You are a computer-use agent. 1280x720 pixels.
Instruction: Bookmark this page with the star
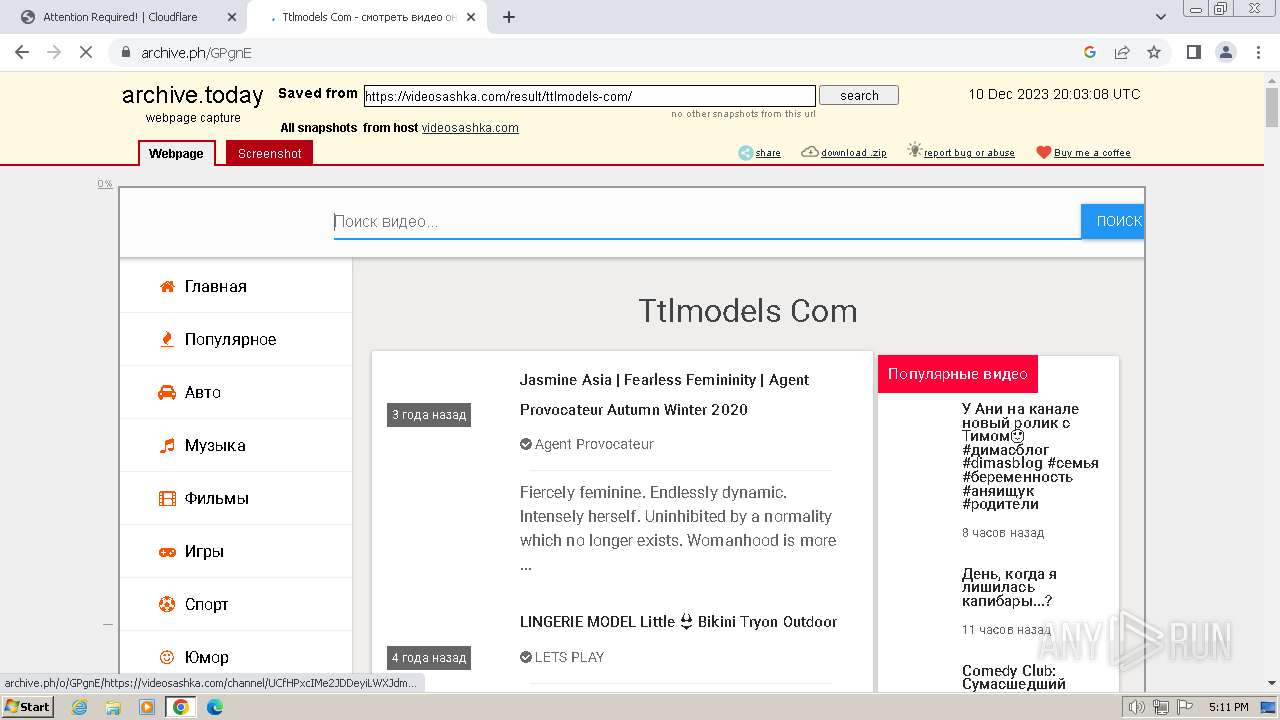1154,52
